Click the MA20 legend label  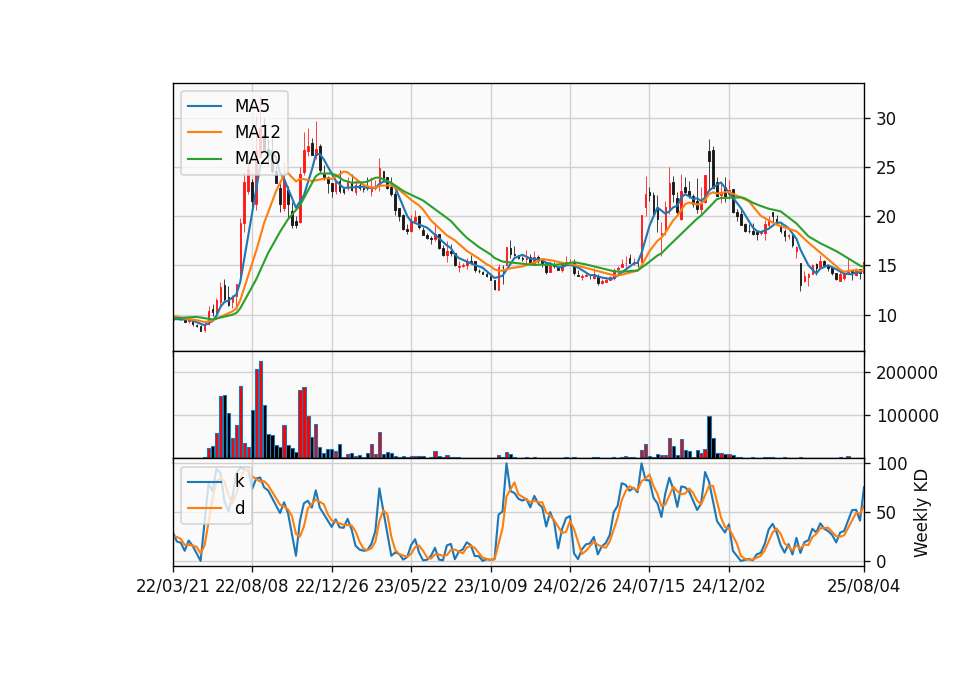tap(257, 159)
